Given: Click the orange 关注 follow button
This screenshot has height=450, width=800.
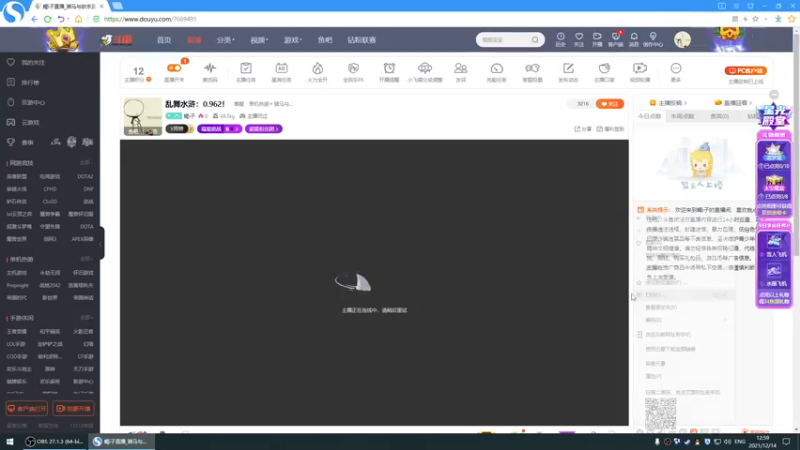Looking at the screenshot, I should point(610,104).
